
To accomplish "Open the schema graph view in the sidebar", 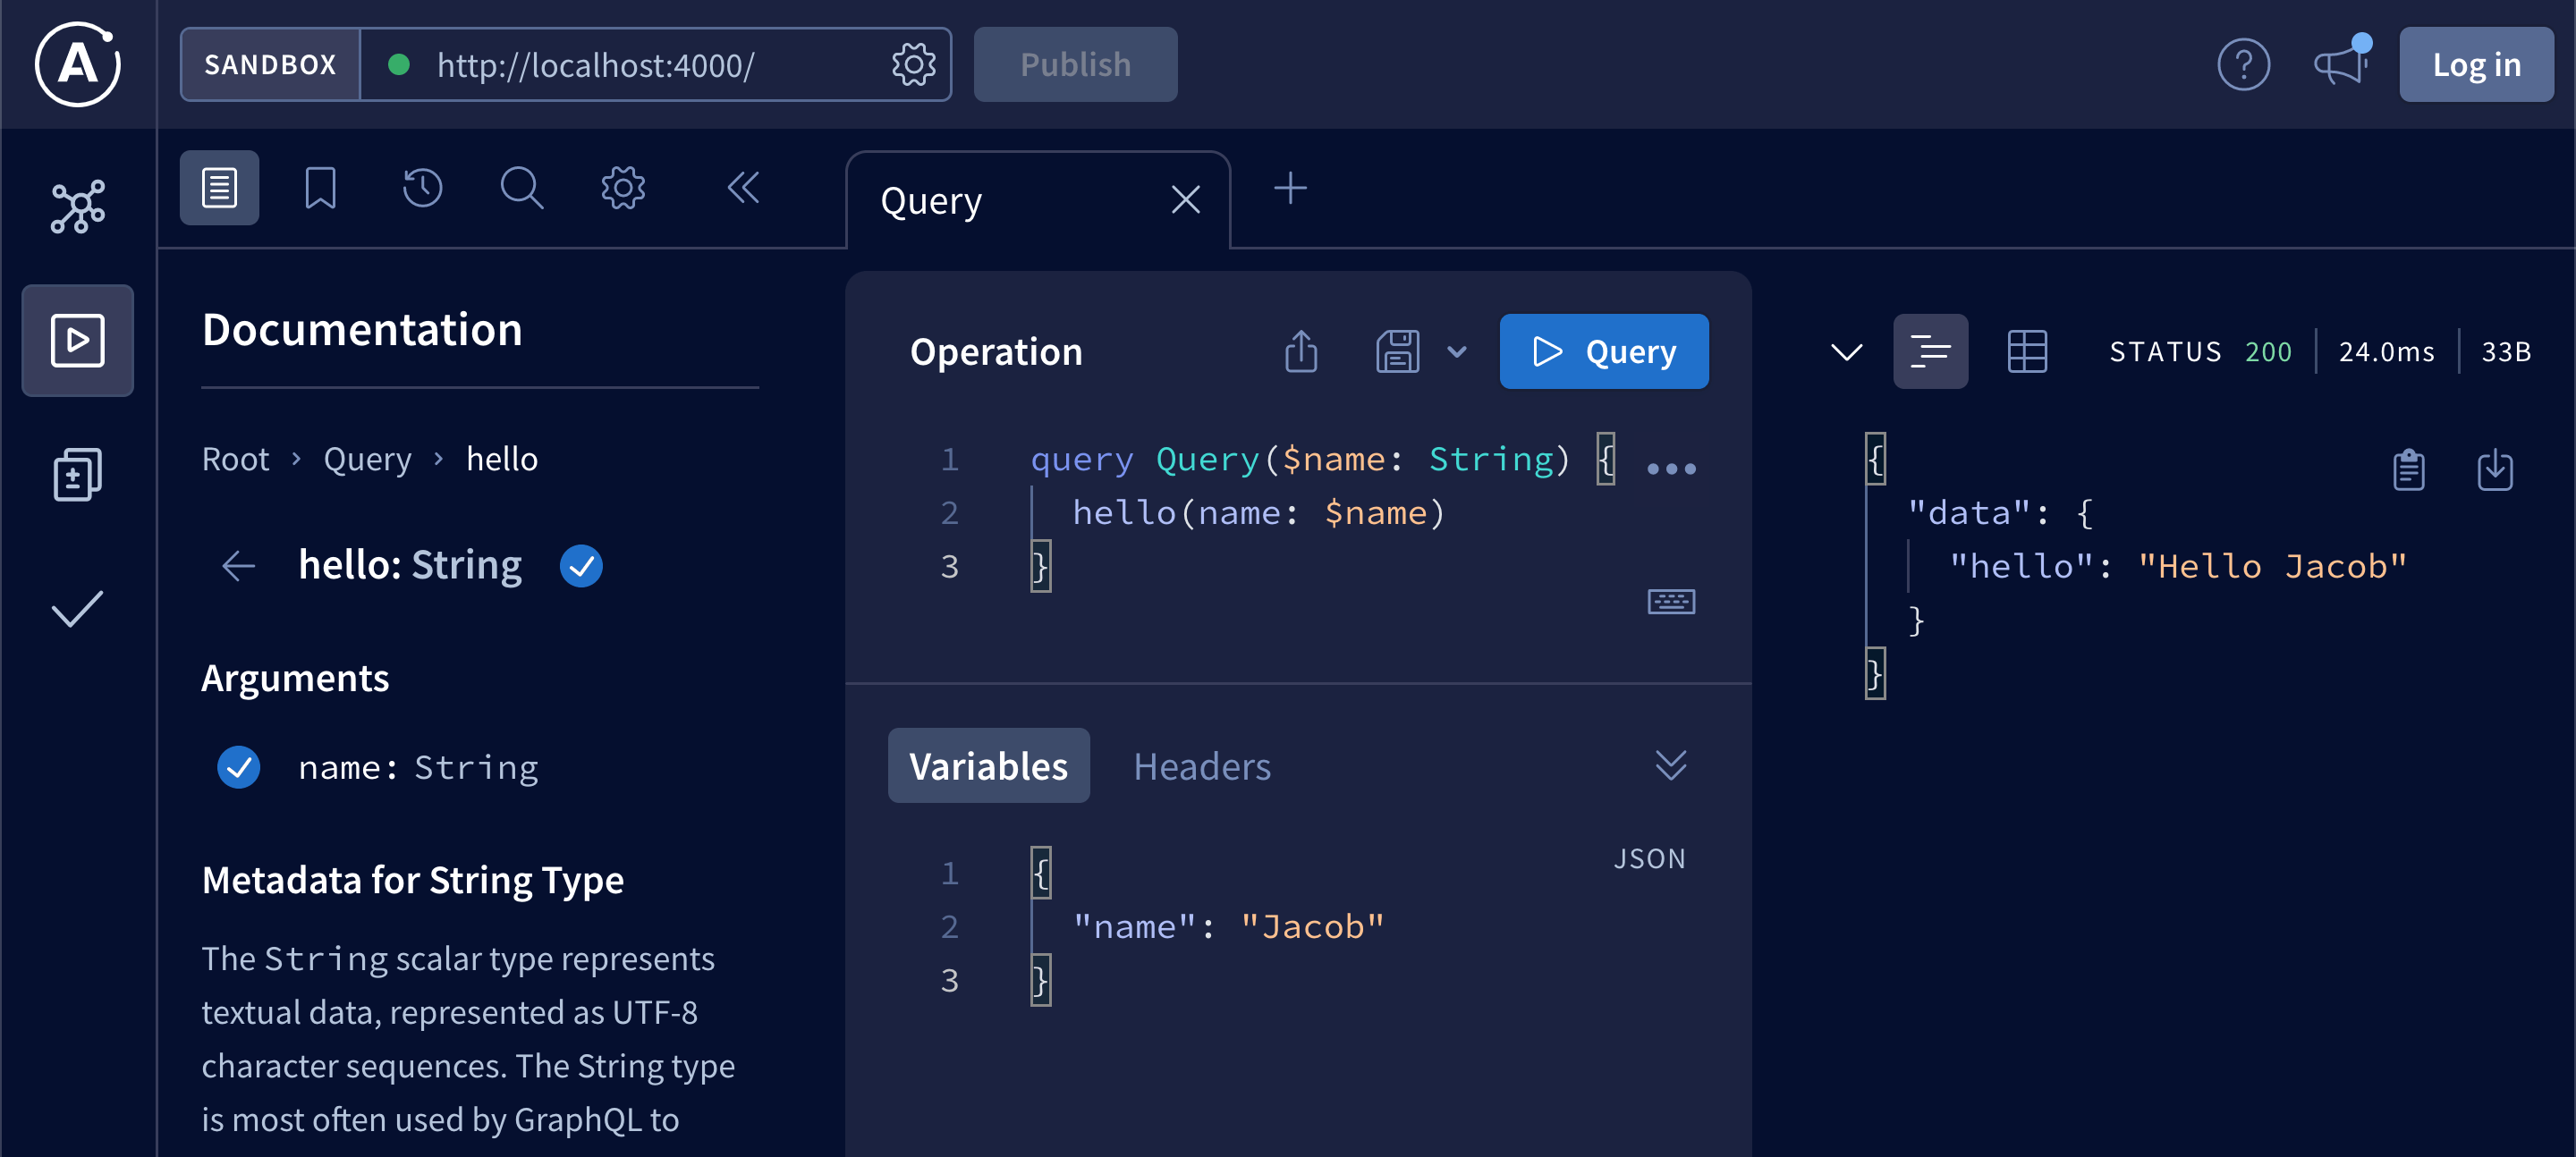I will (x=77, y=207).
